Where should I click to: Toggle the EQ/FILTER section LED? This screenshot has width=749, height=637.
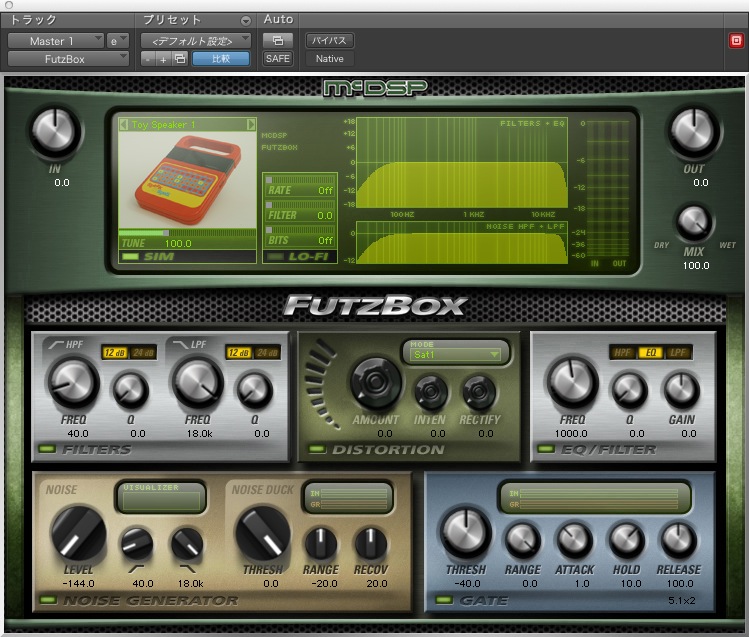tap(546, 449)
